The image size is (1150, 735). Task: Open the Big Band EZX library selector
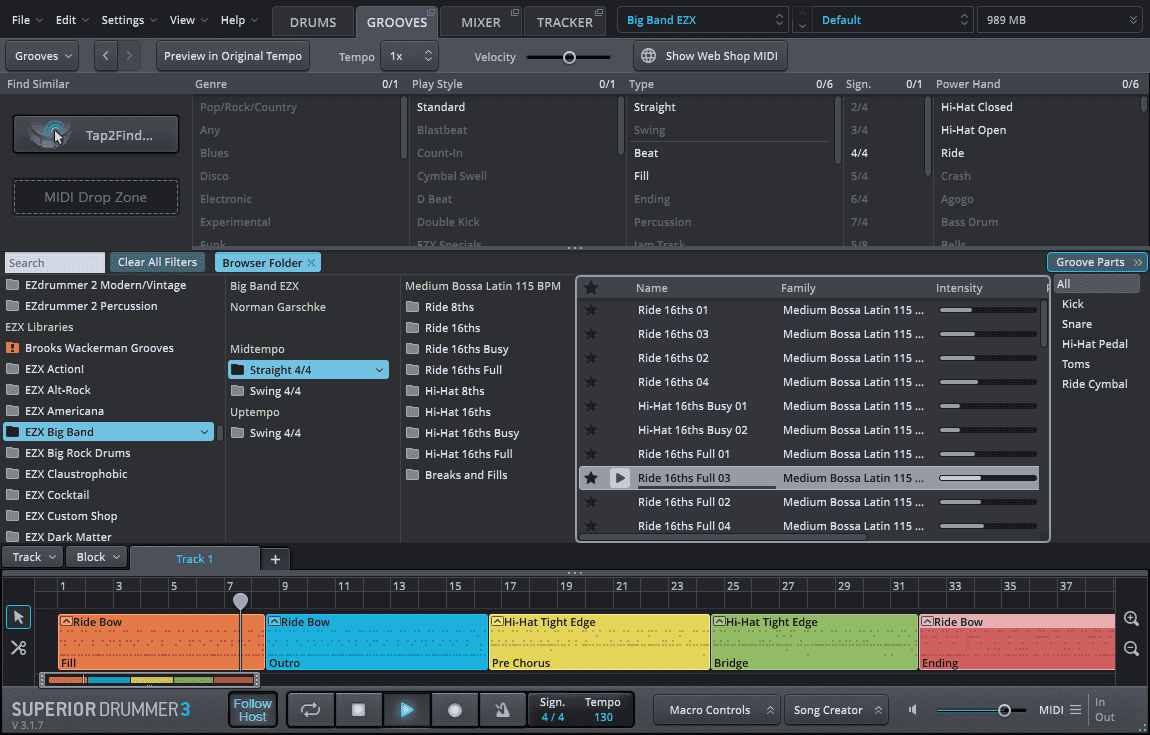click(x=703, y=20)
